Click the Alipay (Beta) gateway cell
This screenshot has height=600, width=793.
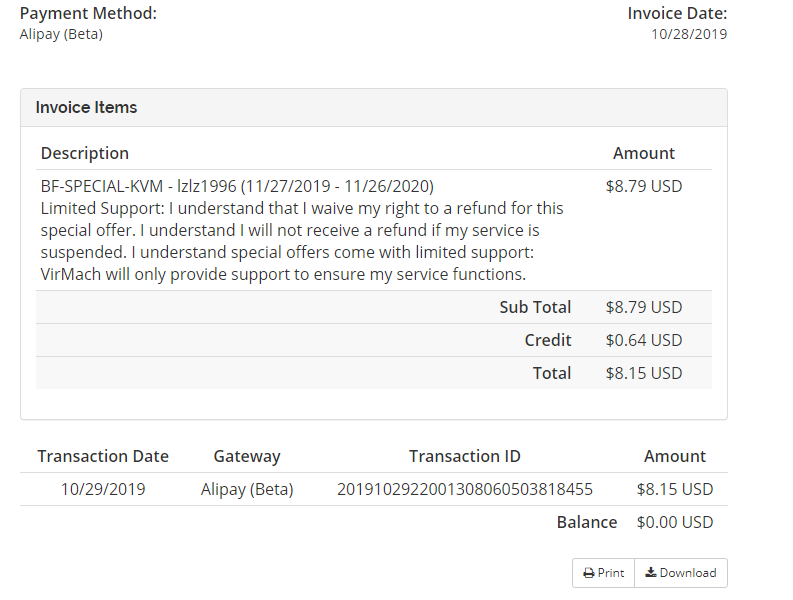[247, 490]
